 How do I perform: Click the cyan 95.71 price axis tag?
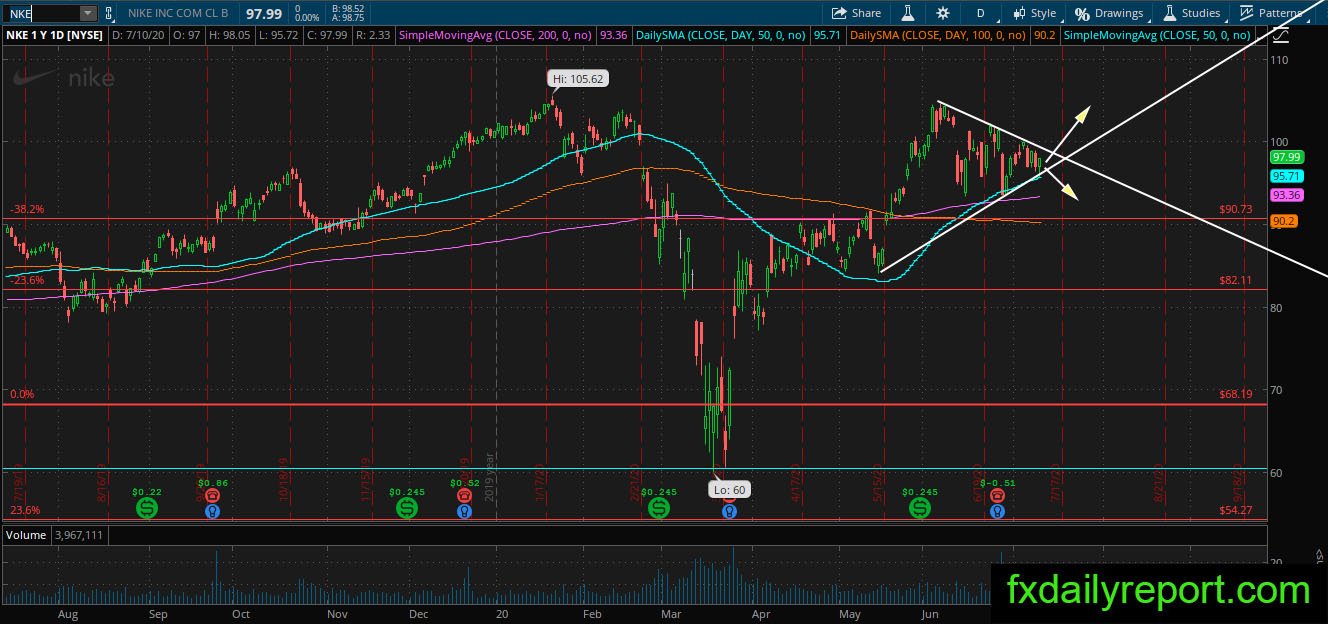1285,176
